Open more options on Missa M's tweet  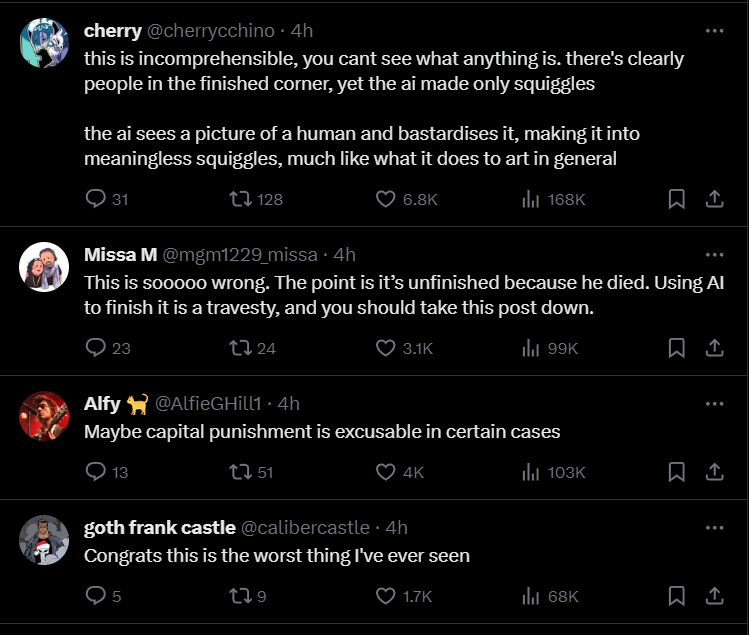point(714,255)
